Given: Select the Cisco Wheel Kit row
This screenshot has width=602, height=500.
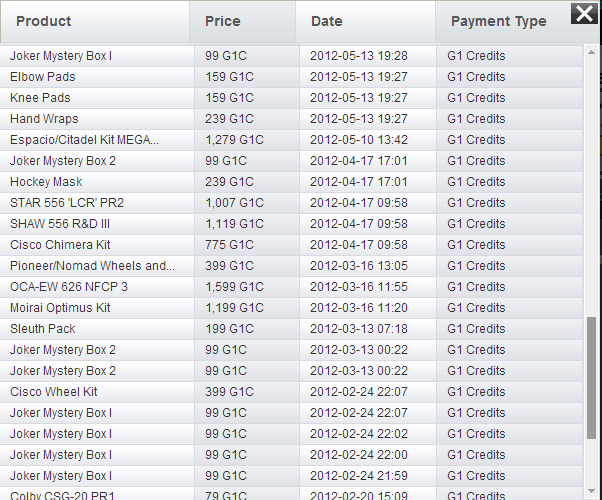Looking at the screenshot, I should (54, 392).
